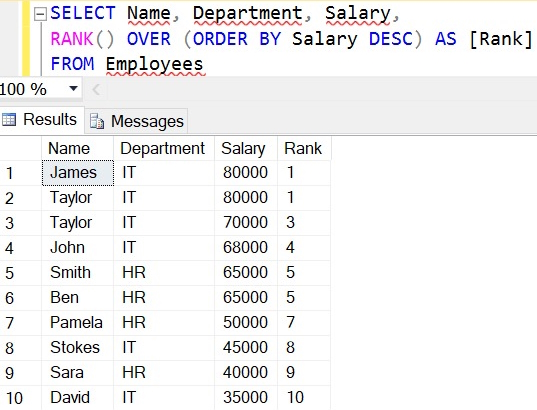Click the top-left grid corner select-all cell

coord(21,148)
